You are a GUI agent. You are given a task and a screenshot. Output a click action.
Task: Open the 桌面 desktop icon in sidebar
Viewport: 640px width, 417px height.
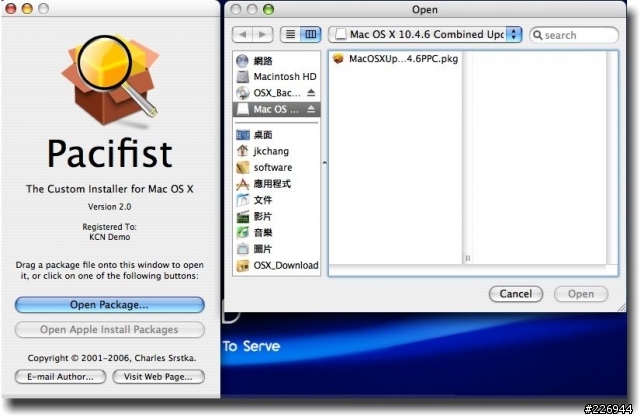[242, 135]
